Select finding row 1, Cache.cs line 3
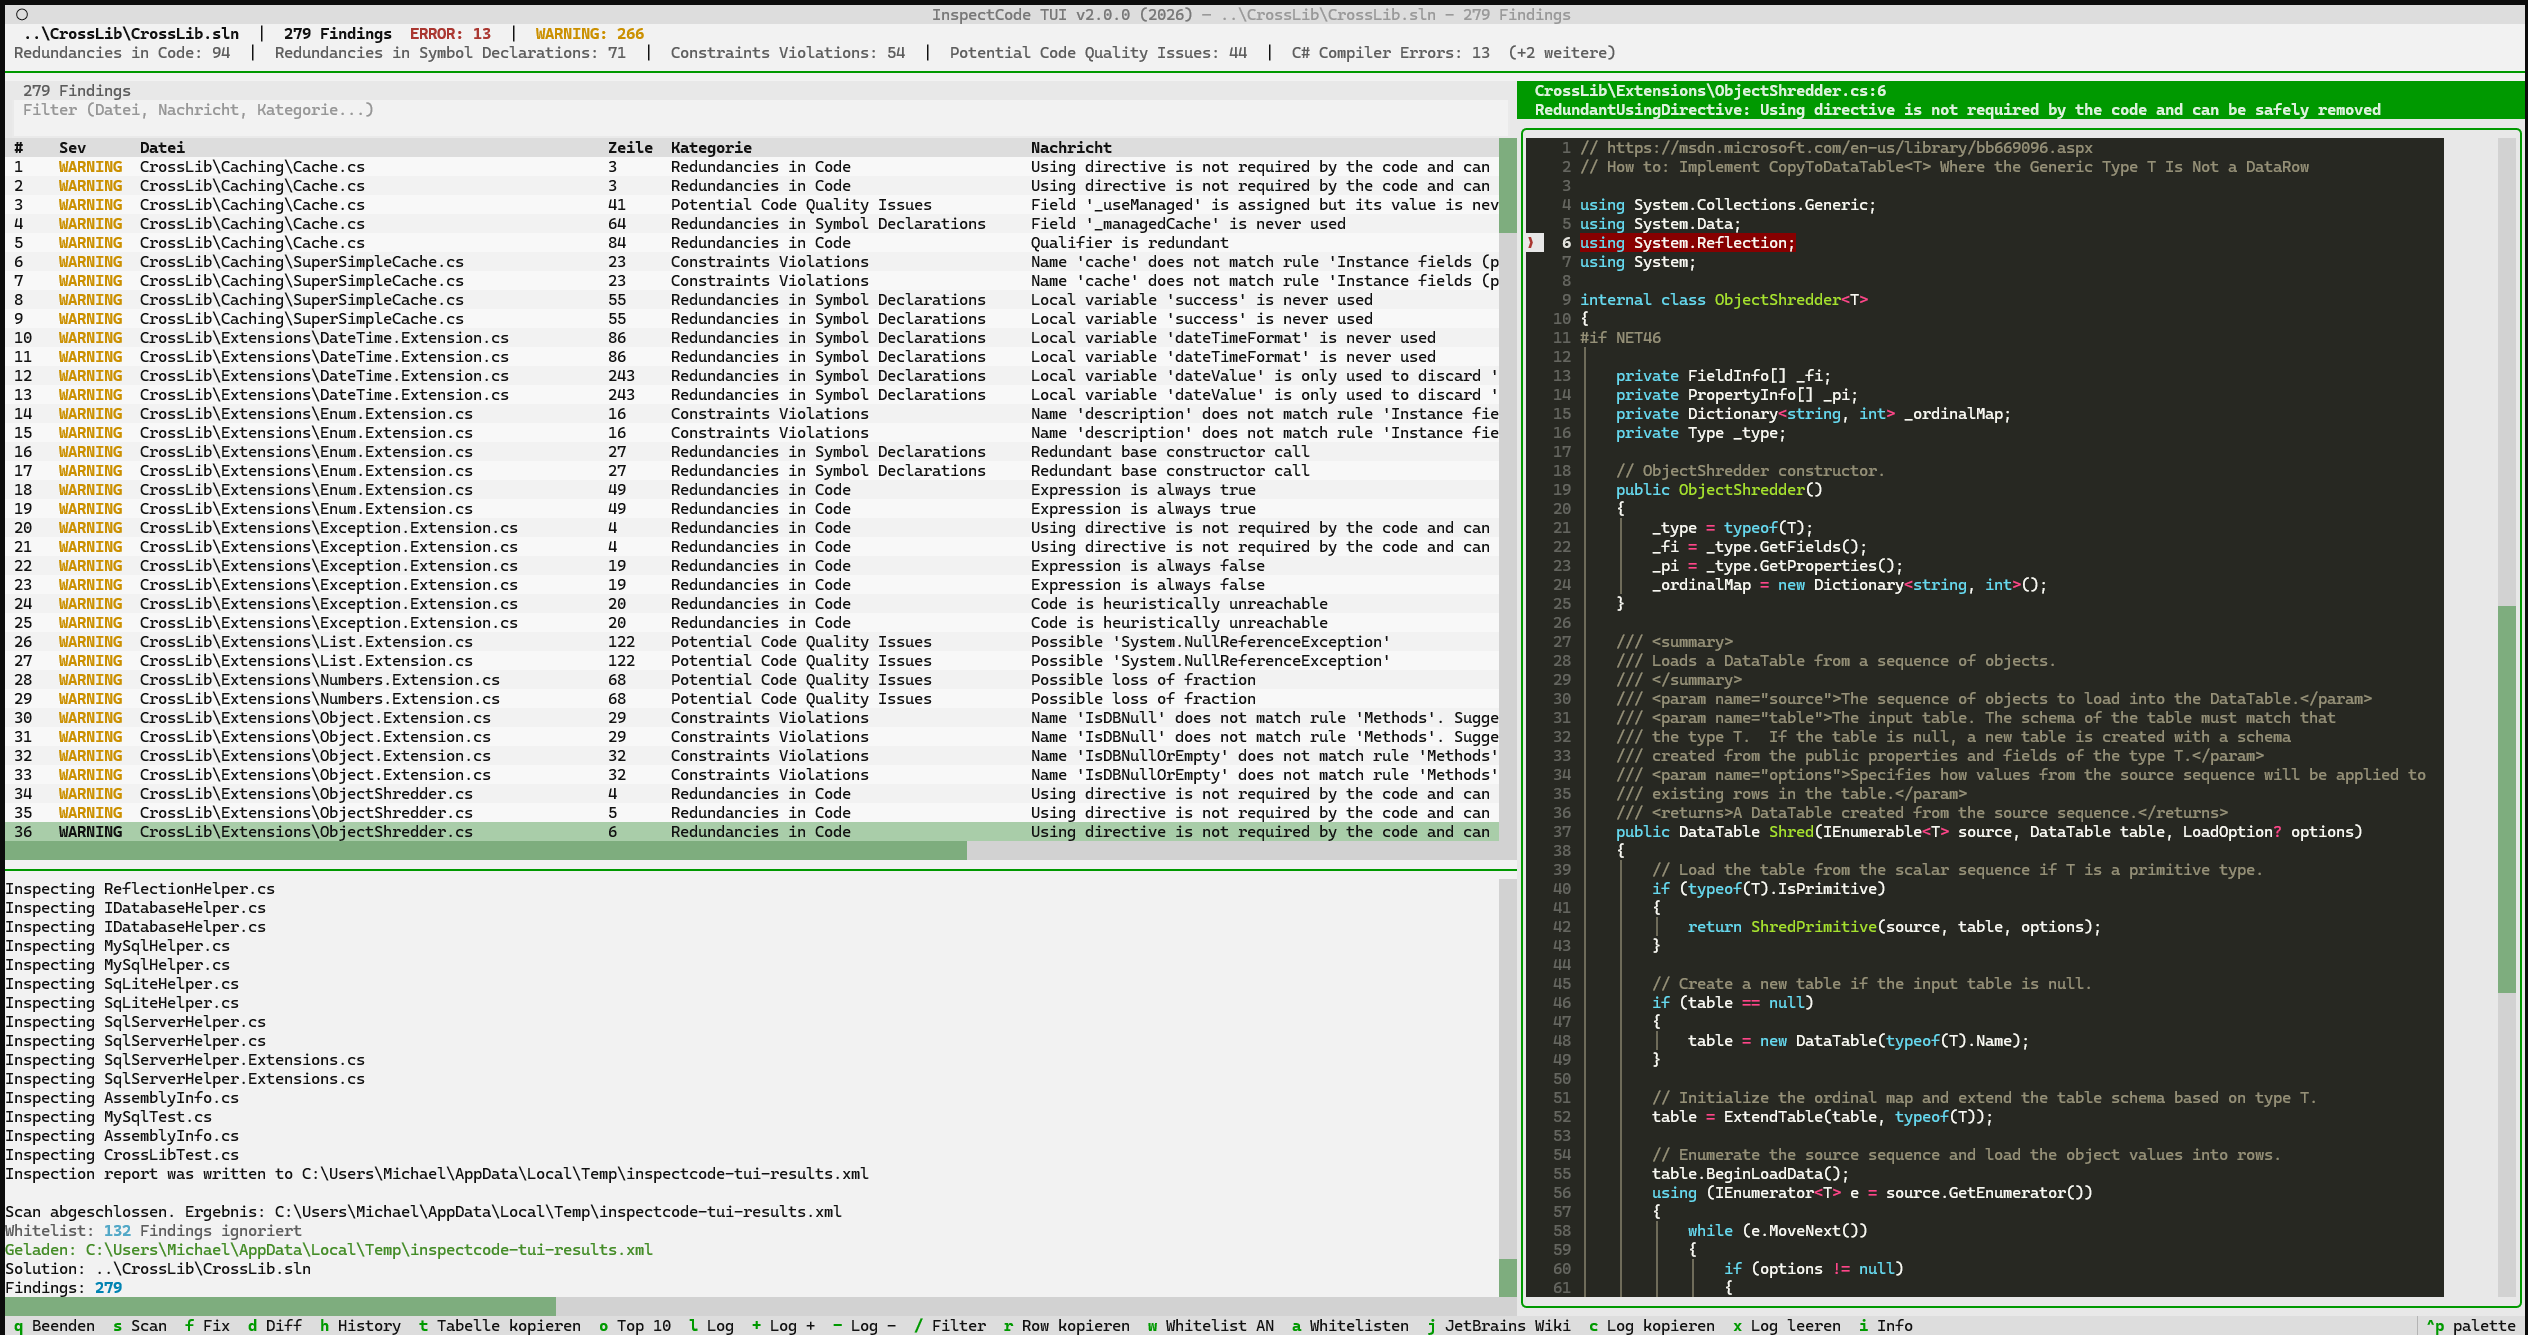2528x1335 pixels. (752, 167)
